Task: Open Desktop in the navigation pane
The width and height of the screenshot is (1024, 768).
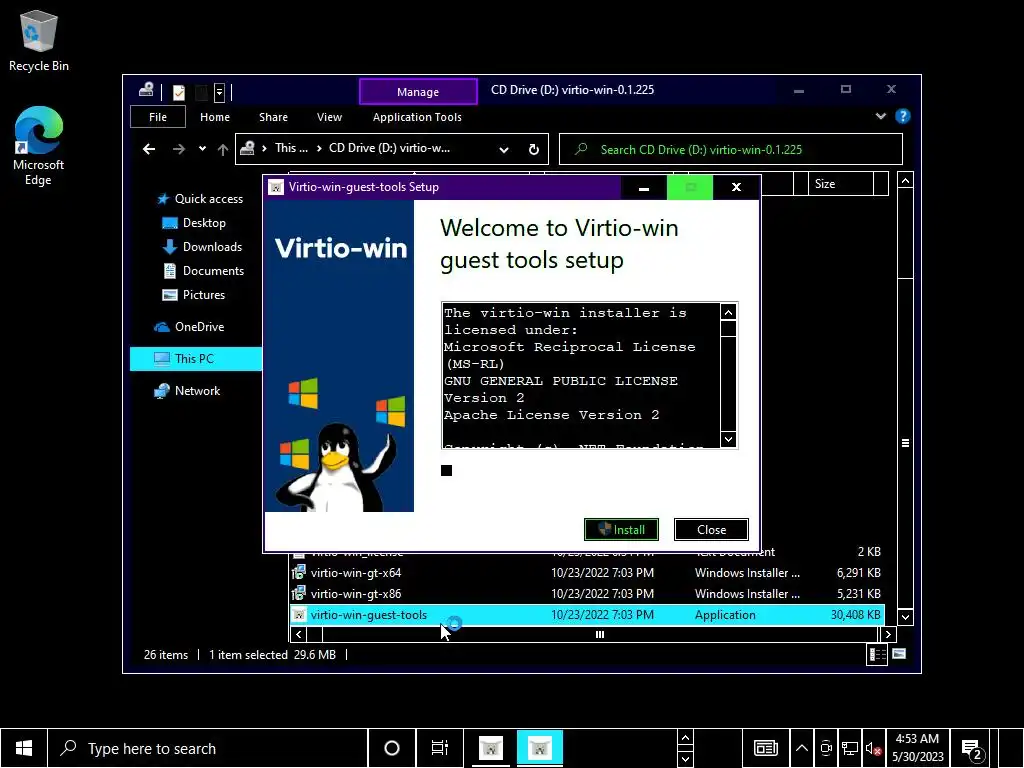Action: [194, 223]
